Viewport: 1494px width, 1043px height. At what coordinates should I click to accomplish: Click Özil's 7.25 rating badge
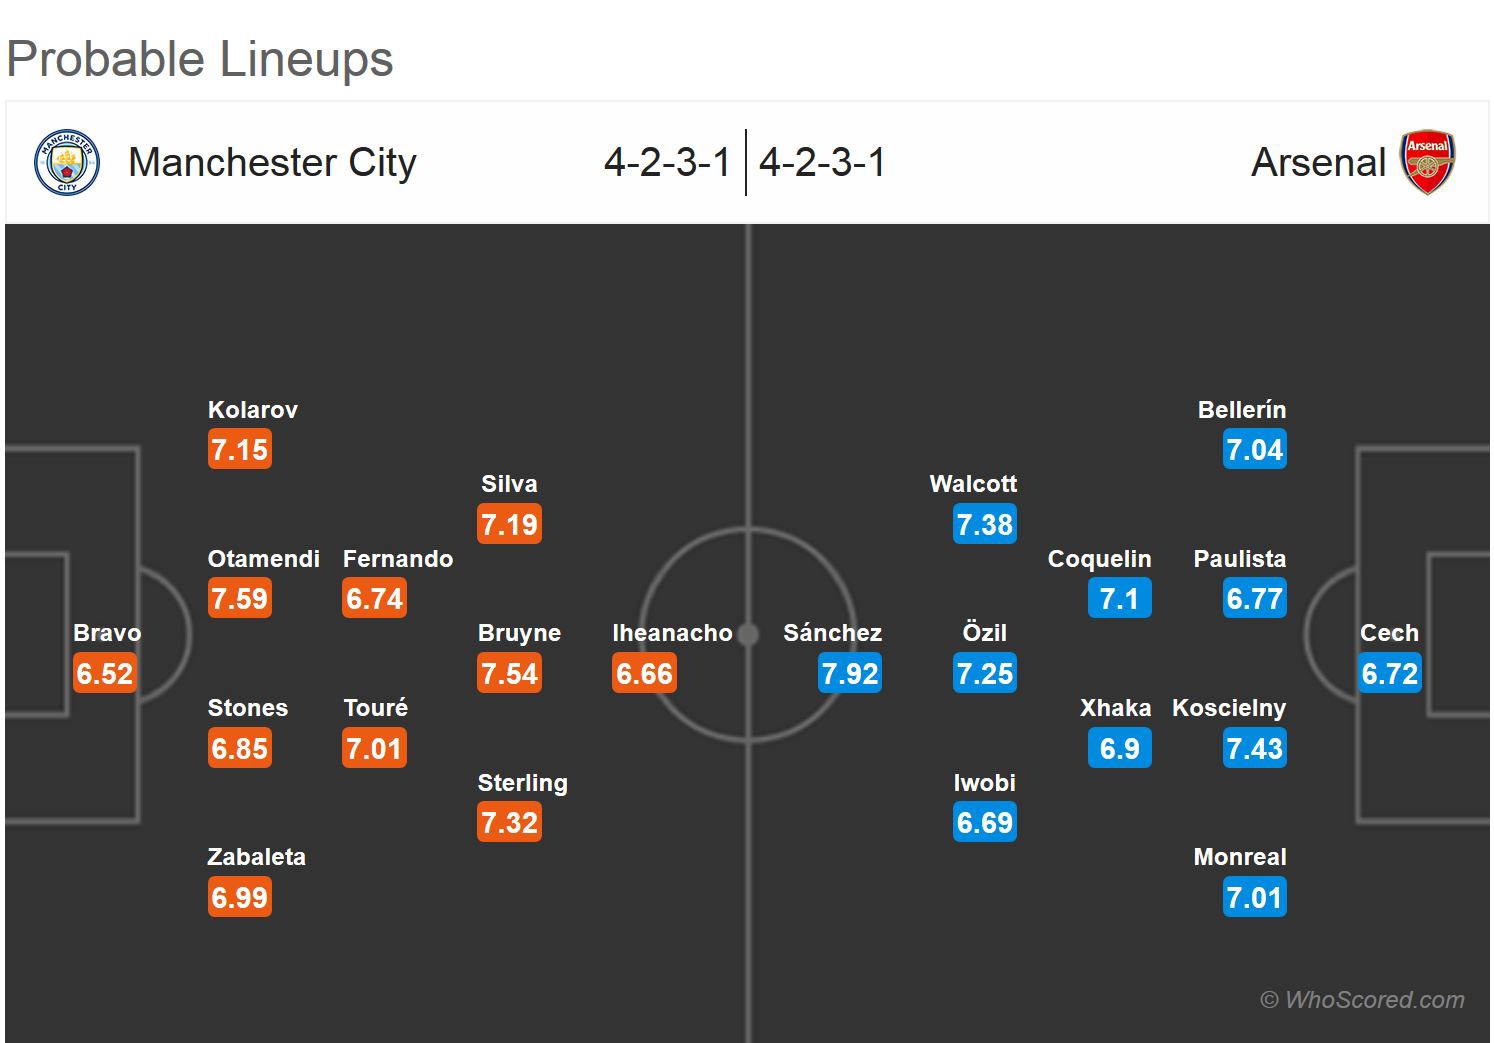click(x=984, y=674)
